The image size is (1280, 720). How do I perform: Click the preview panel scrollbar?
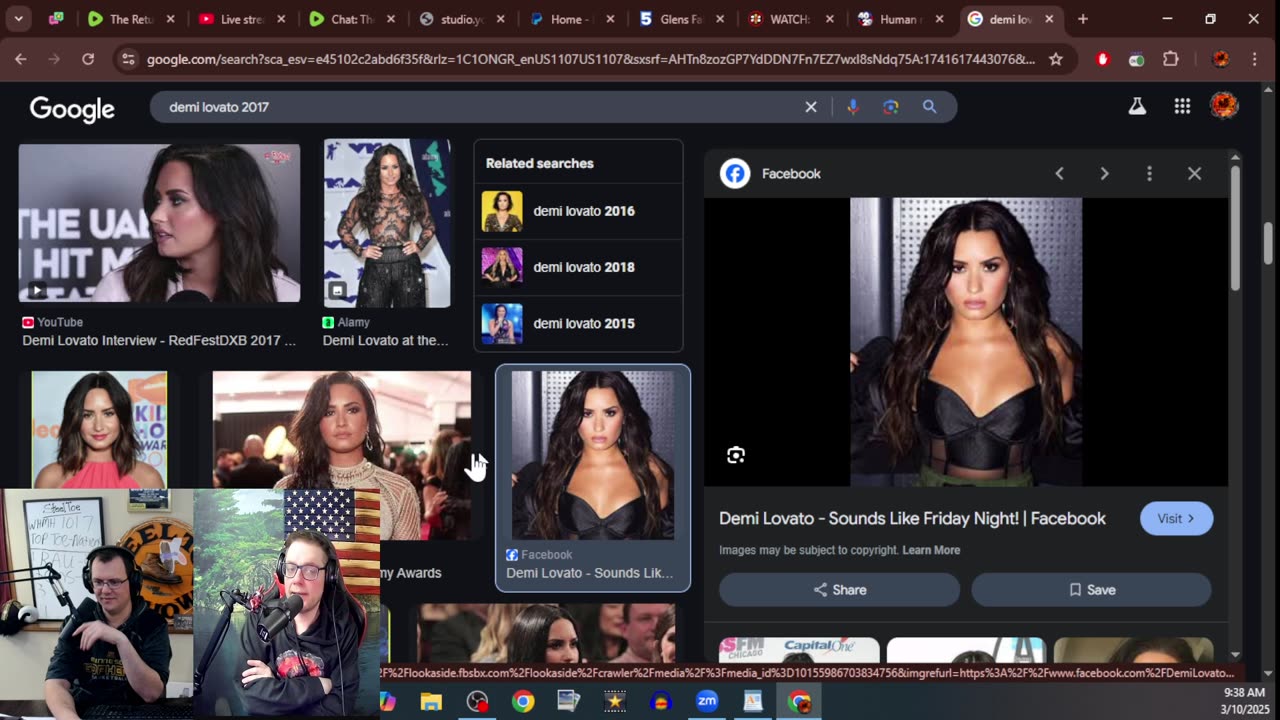[x=1236, y=230]
